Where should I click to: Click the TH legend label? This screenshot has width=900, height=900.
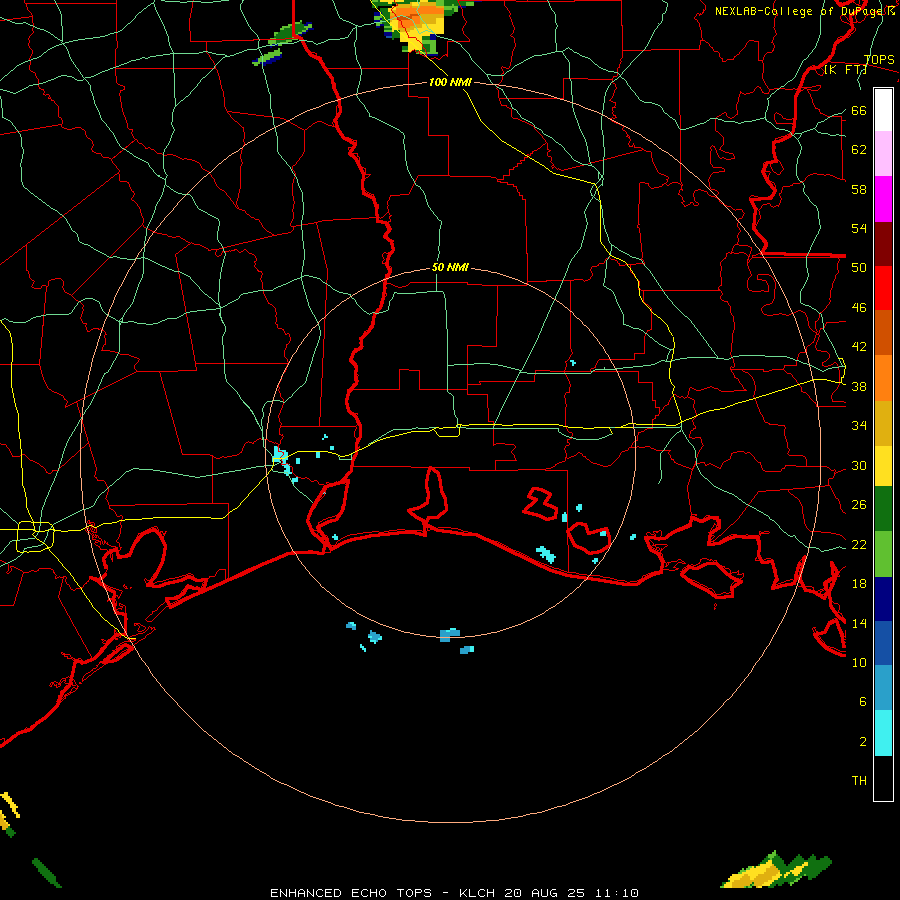[x=859, y=781]
